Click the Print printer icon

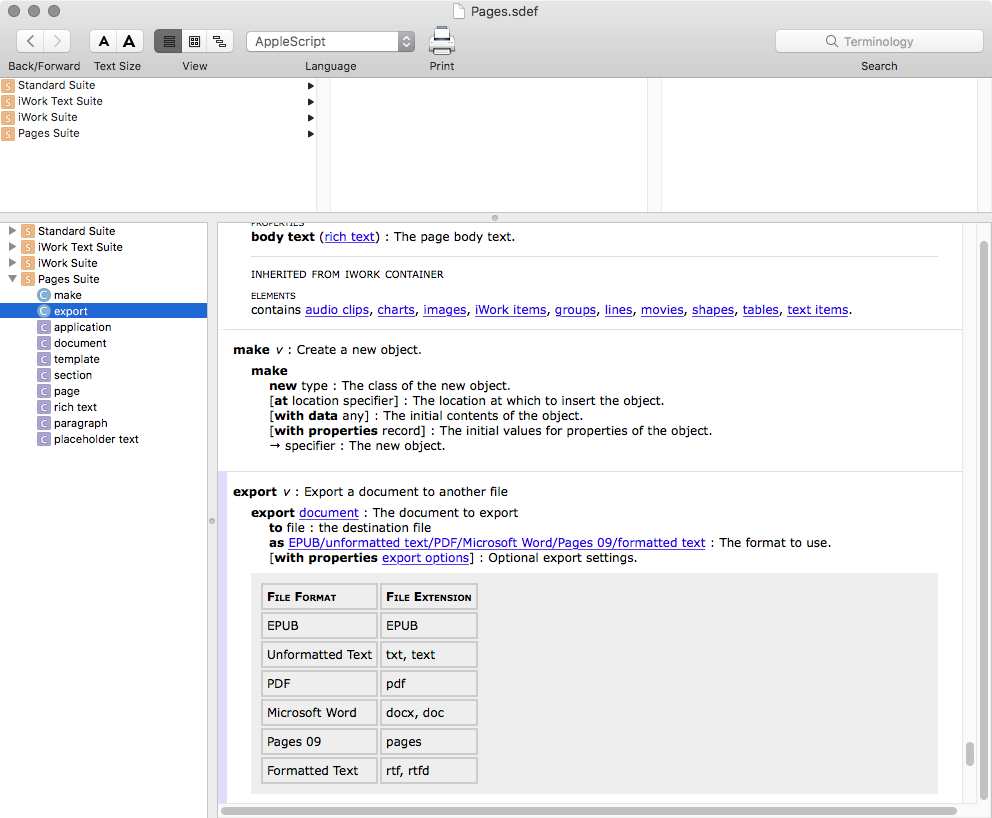442,41
